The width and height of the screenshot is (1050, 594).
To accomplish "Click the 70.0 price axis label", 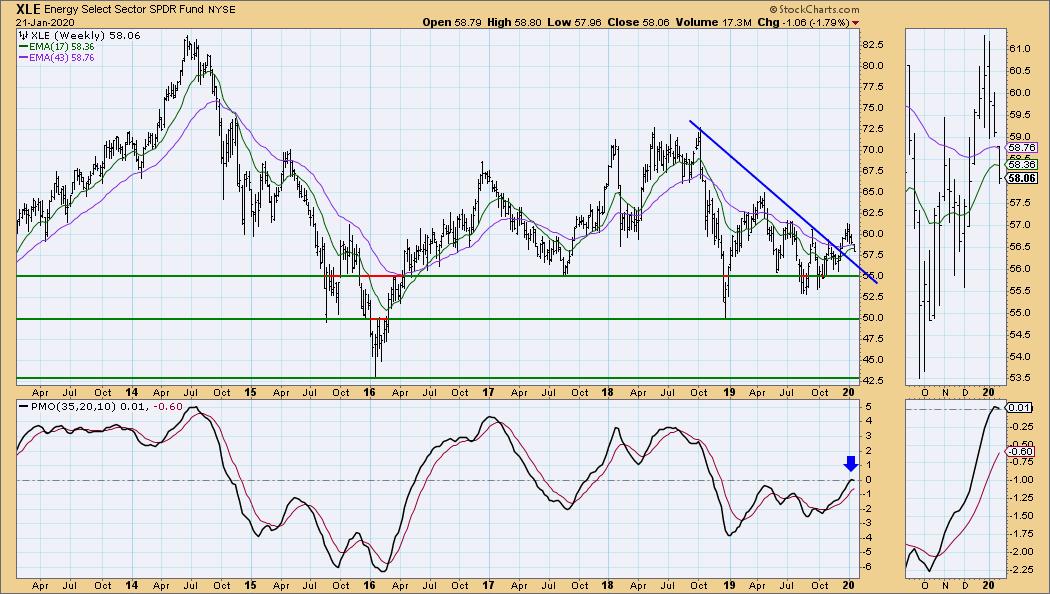I will [874, 149].
